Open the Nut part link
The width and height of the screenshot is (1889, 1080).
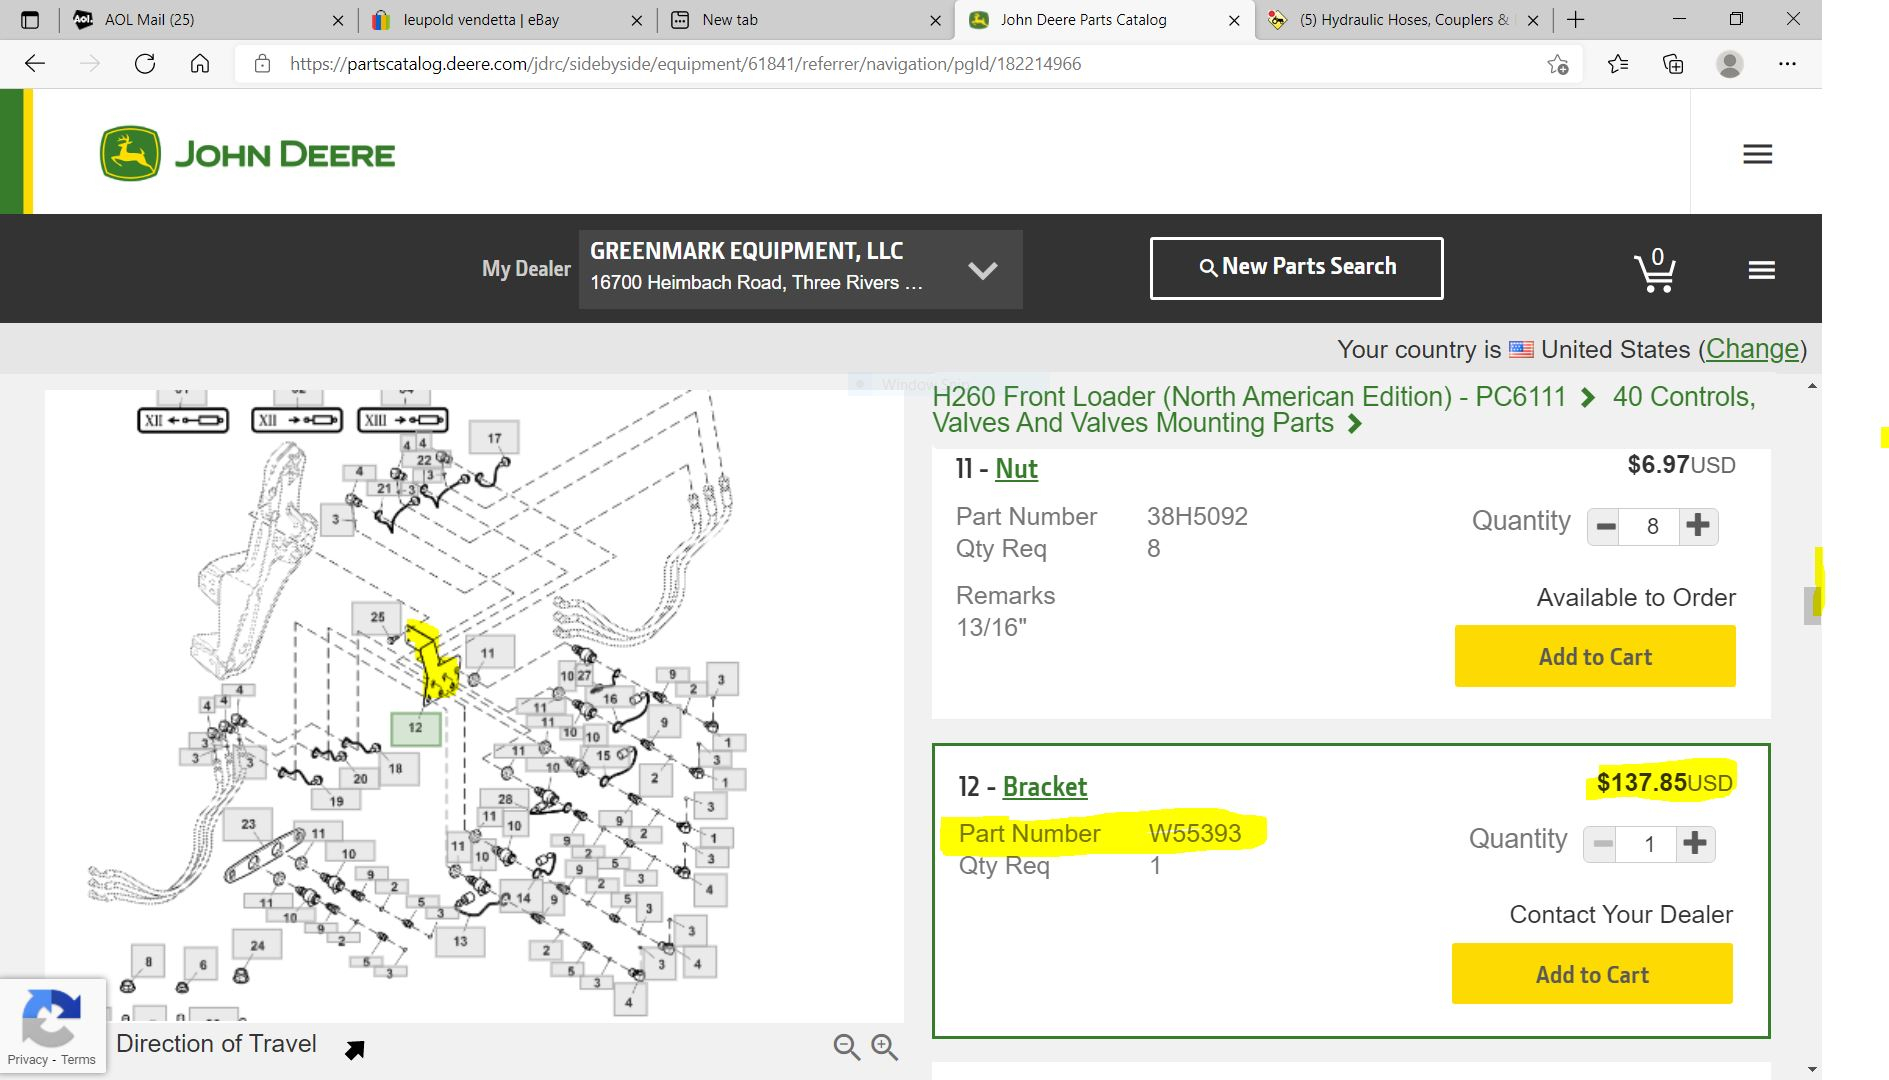[1016, 468]
